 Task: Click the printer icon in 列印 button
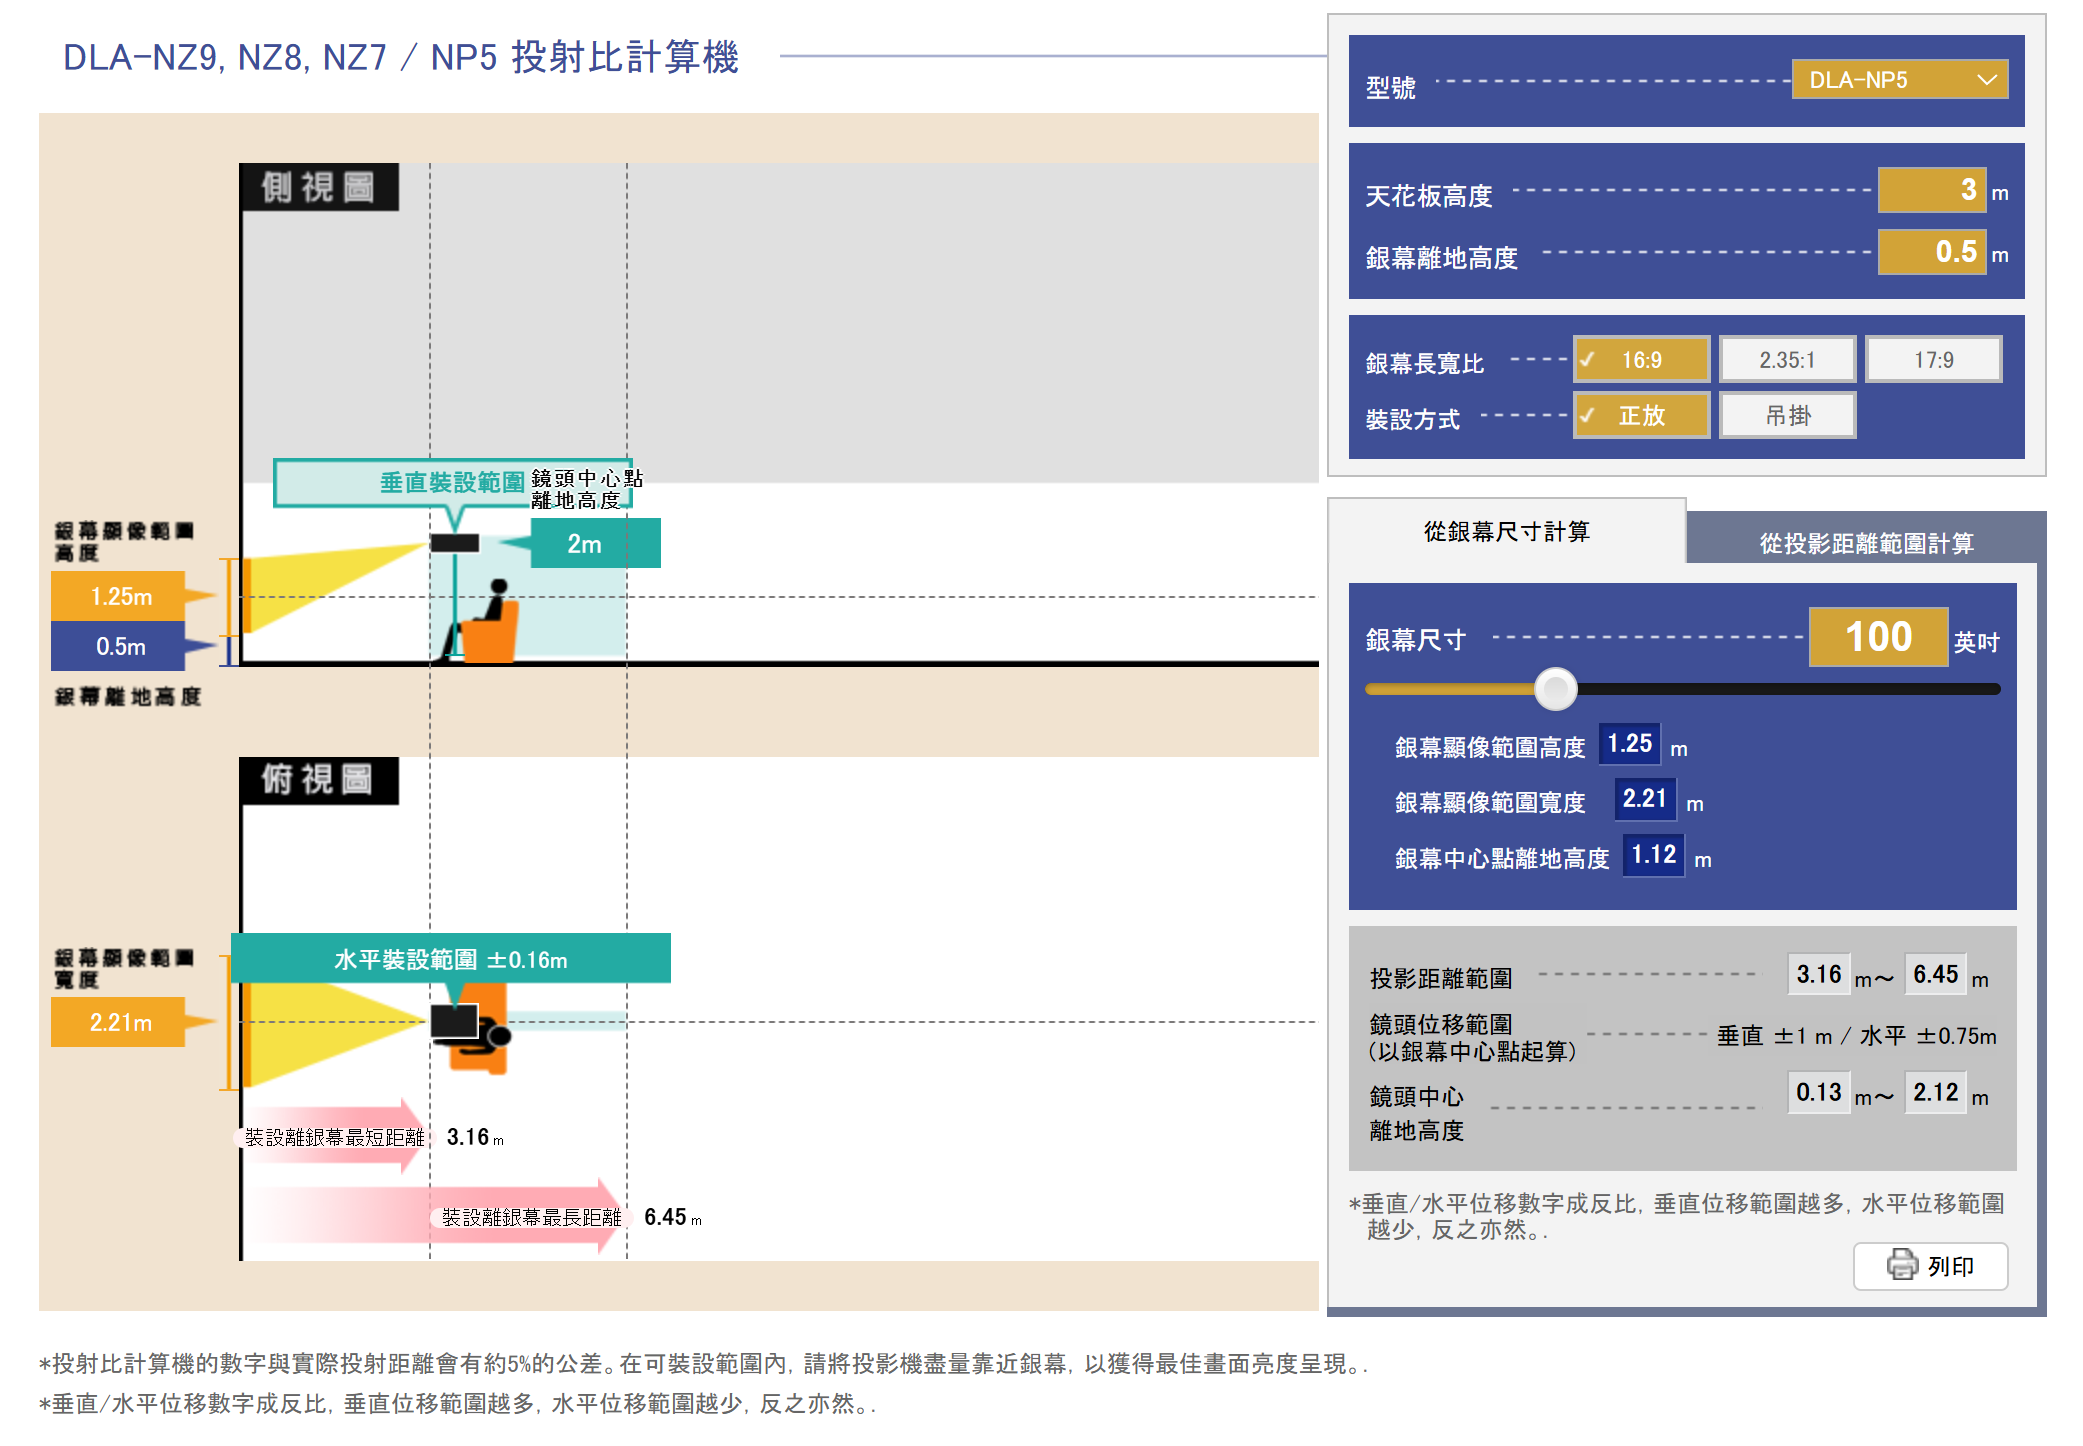click(1901, 1265)
